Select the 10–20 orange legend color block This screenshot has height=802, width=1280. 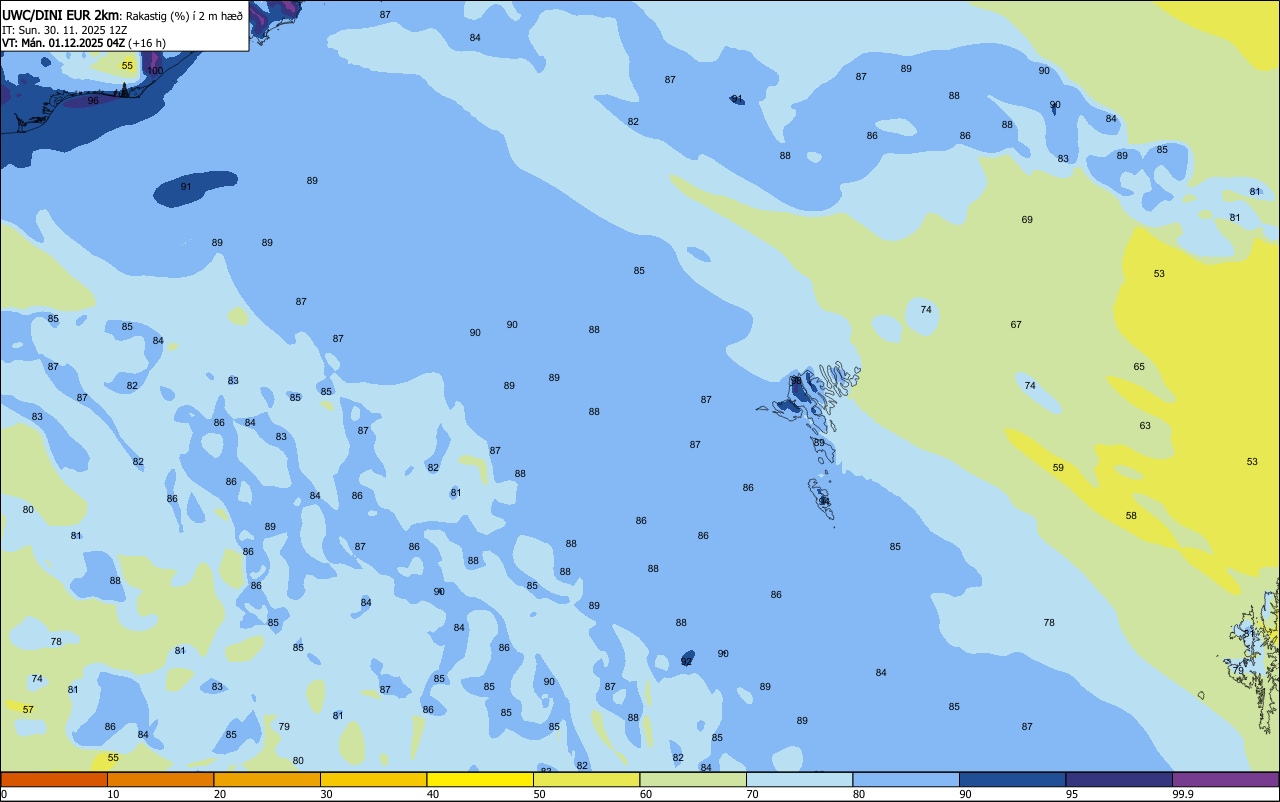coord(160,779)
